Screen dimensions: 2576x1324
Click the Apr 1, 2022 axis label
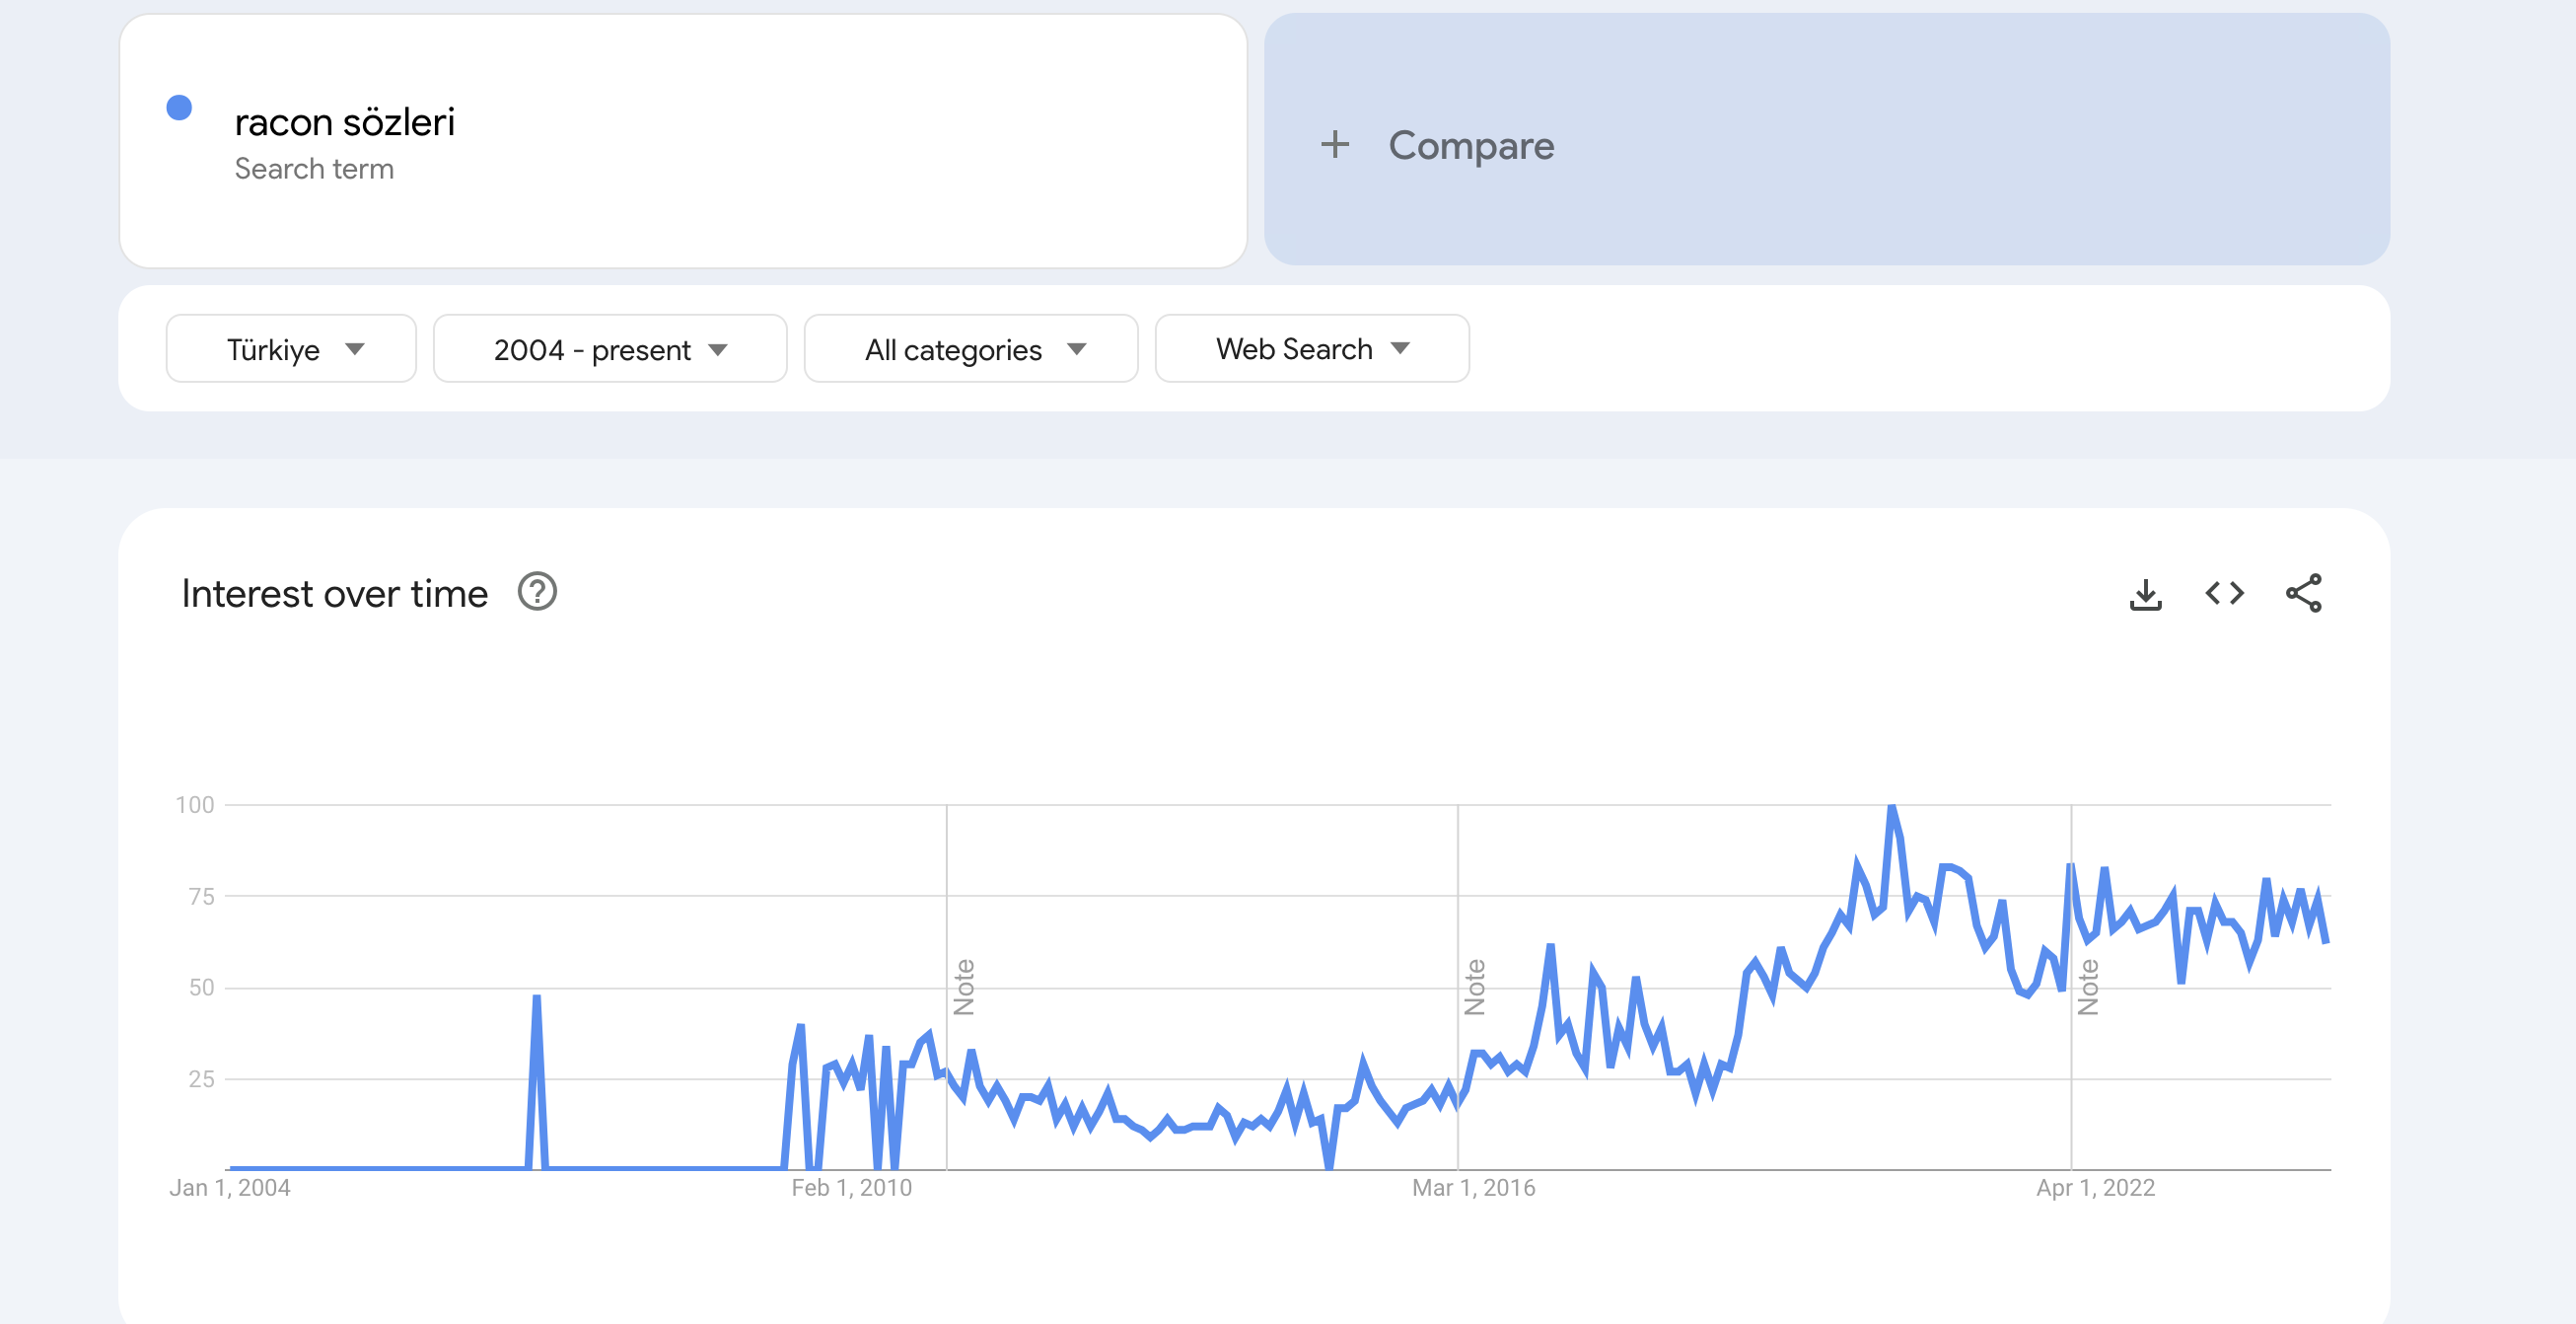[x=2096, y=1188]
